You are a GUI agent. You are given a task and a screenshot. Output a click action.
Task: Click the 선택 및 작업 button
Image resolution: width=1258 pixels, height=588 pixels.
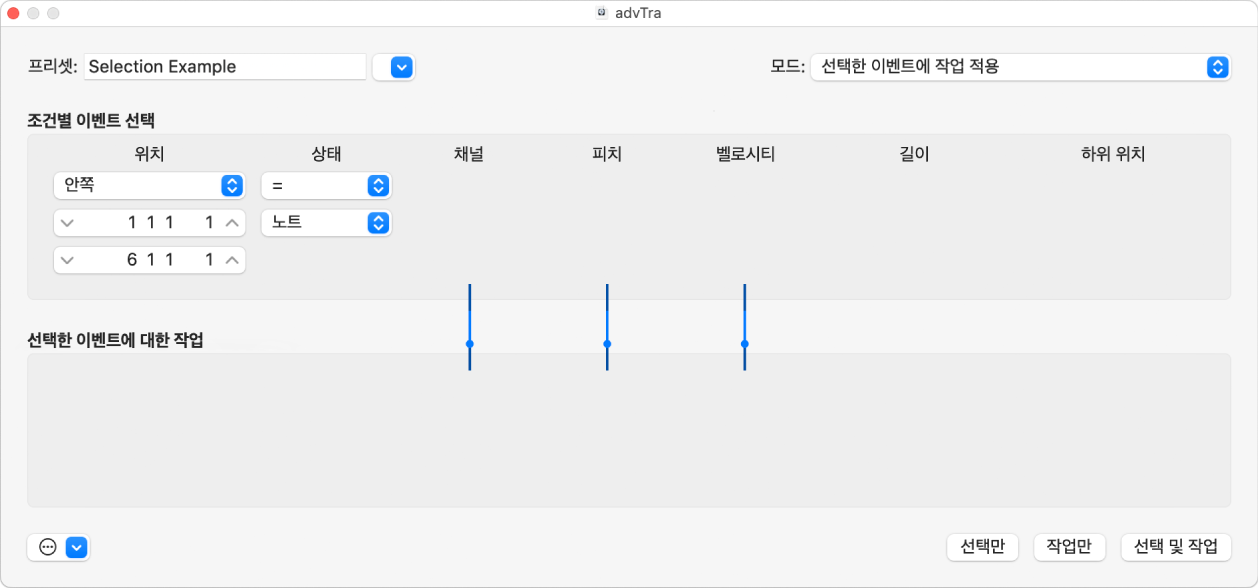(x=1174, y=547)
